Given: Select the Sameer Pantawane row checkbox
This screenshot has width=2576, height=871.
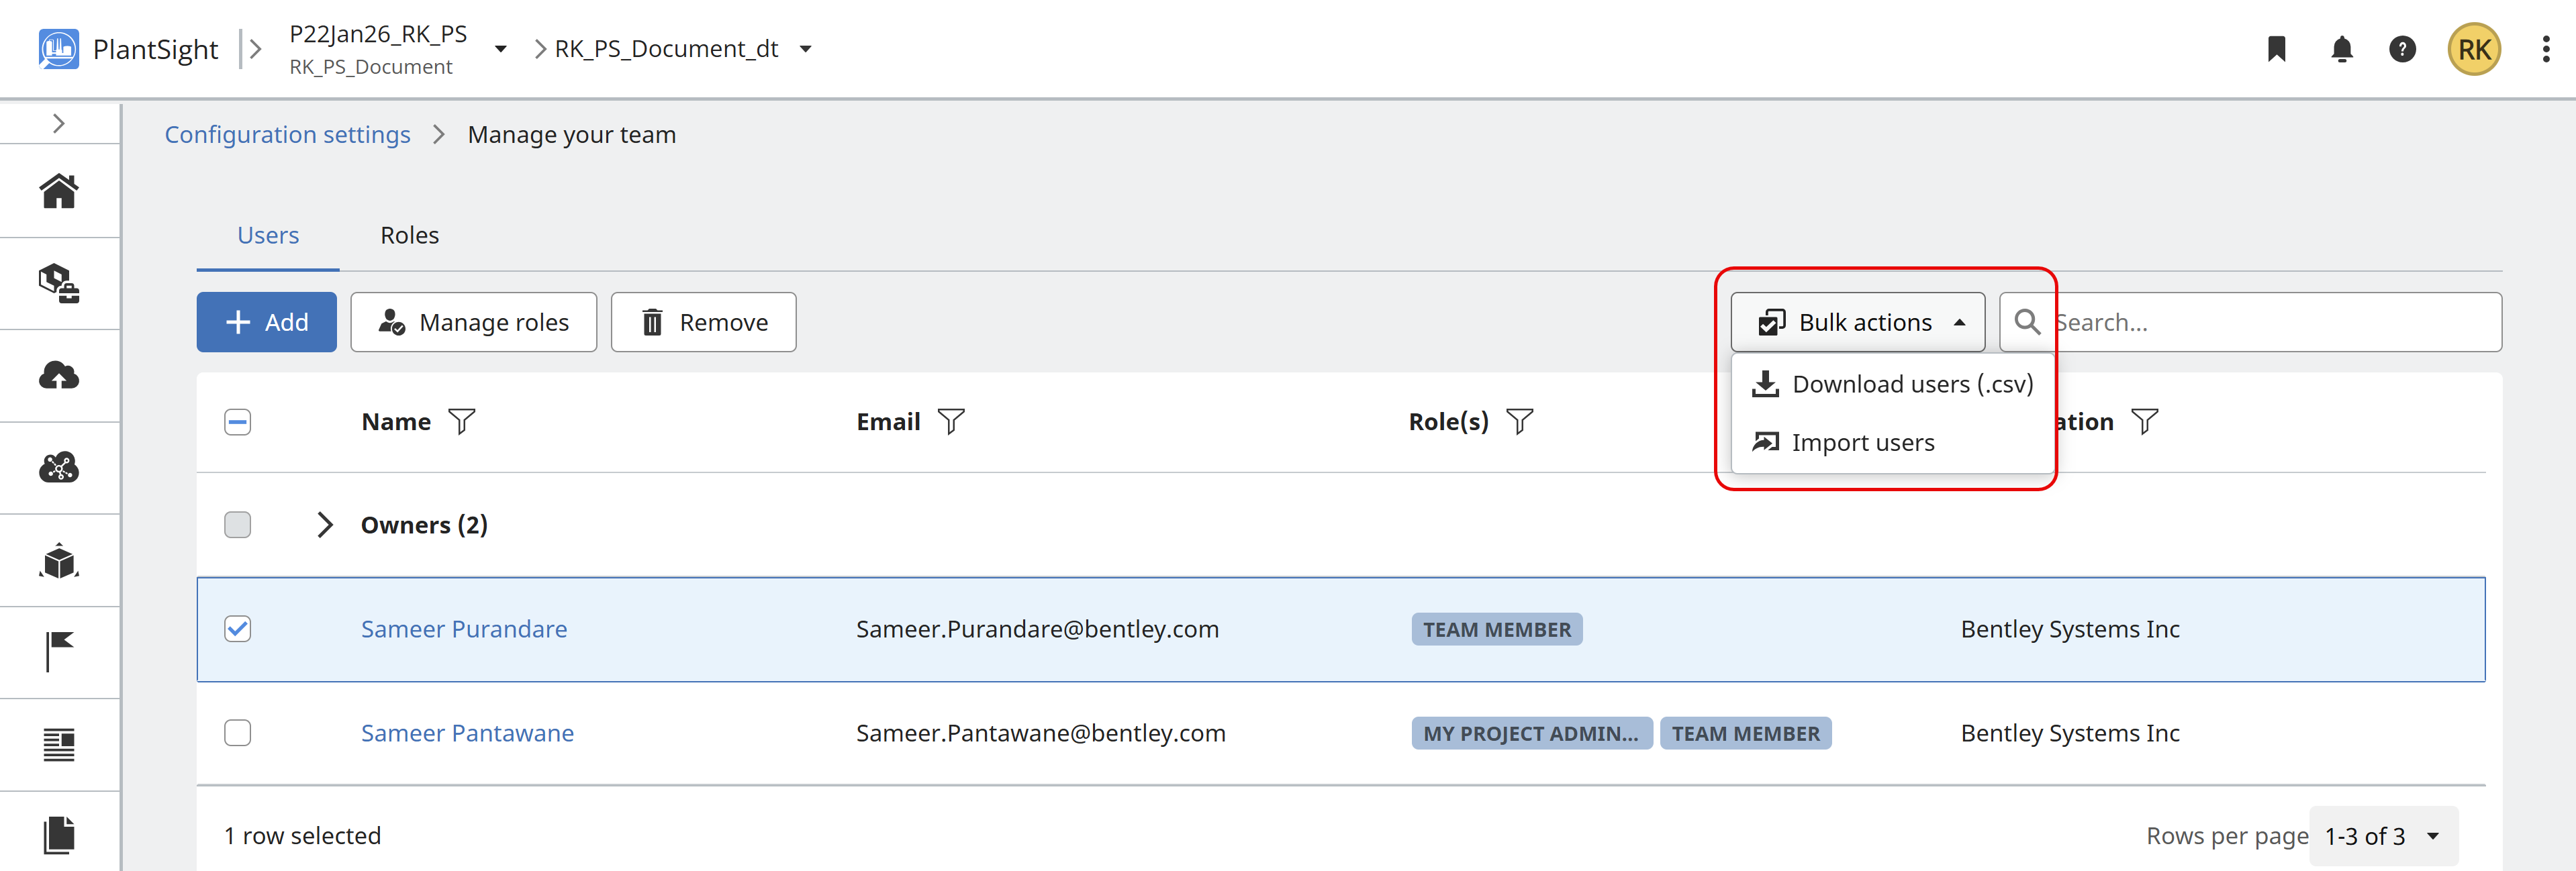Looking at the screenshot, I should [238, 733].
